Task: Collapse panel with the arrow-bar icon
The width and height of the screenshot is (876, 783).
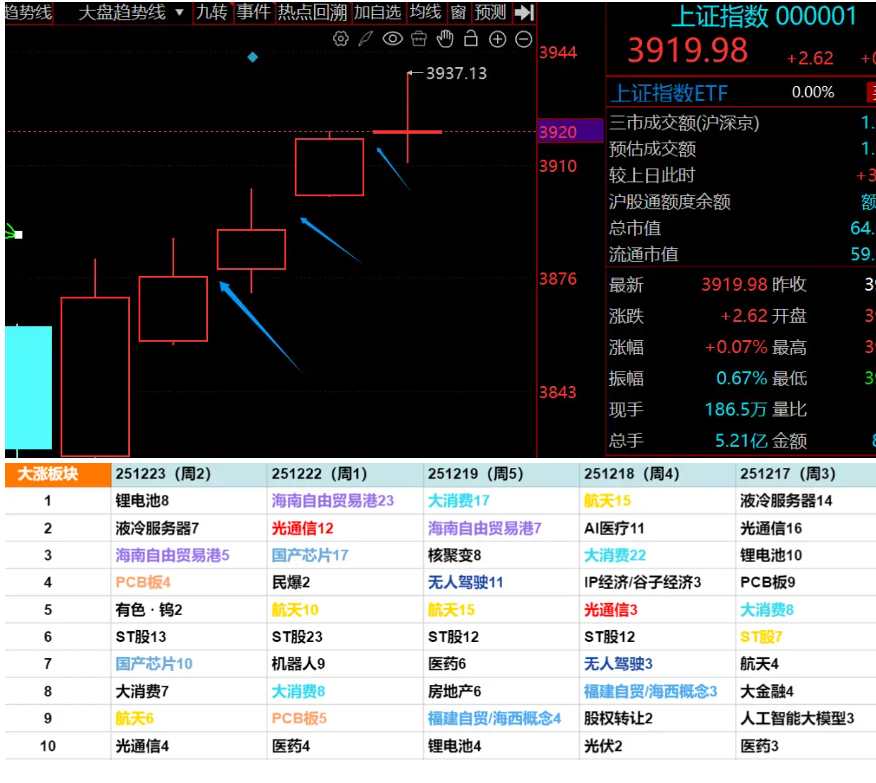Action: [x=525, y=12]
